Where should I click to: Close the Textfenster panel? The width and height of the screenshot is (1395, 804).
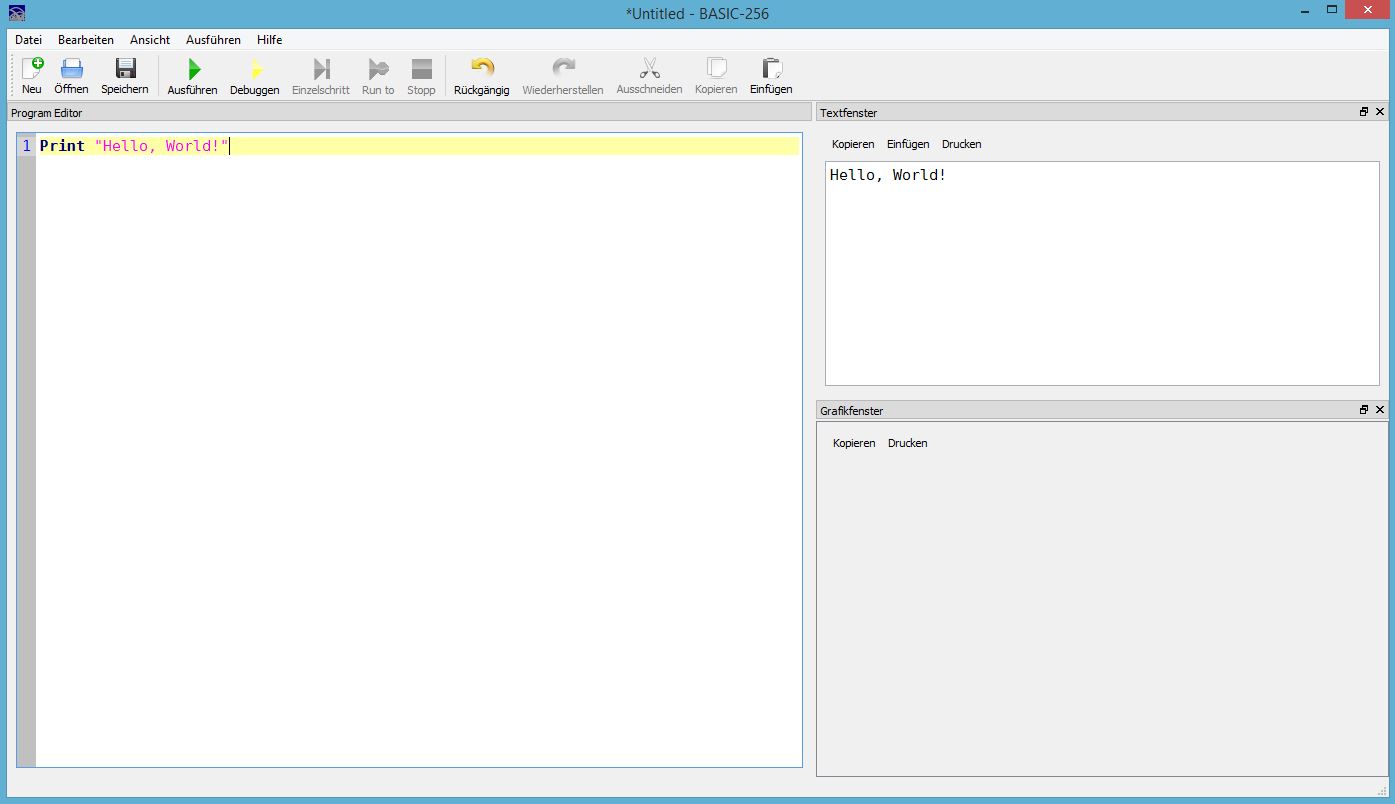(x=1380, y=112)
